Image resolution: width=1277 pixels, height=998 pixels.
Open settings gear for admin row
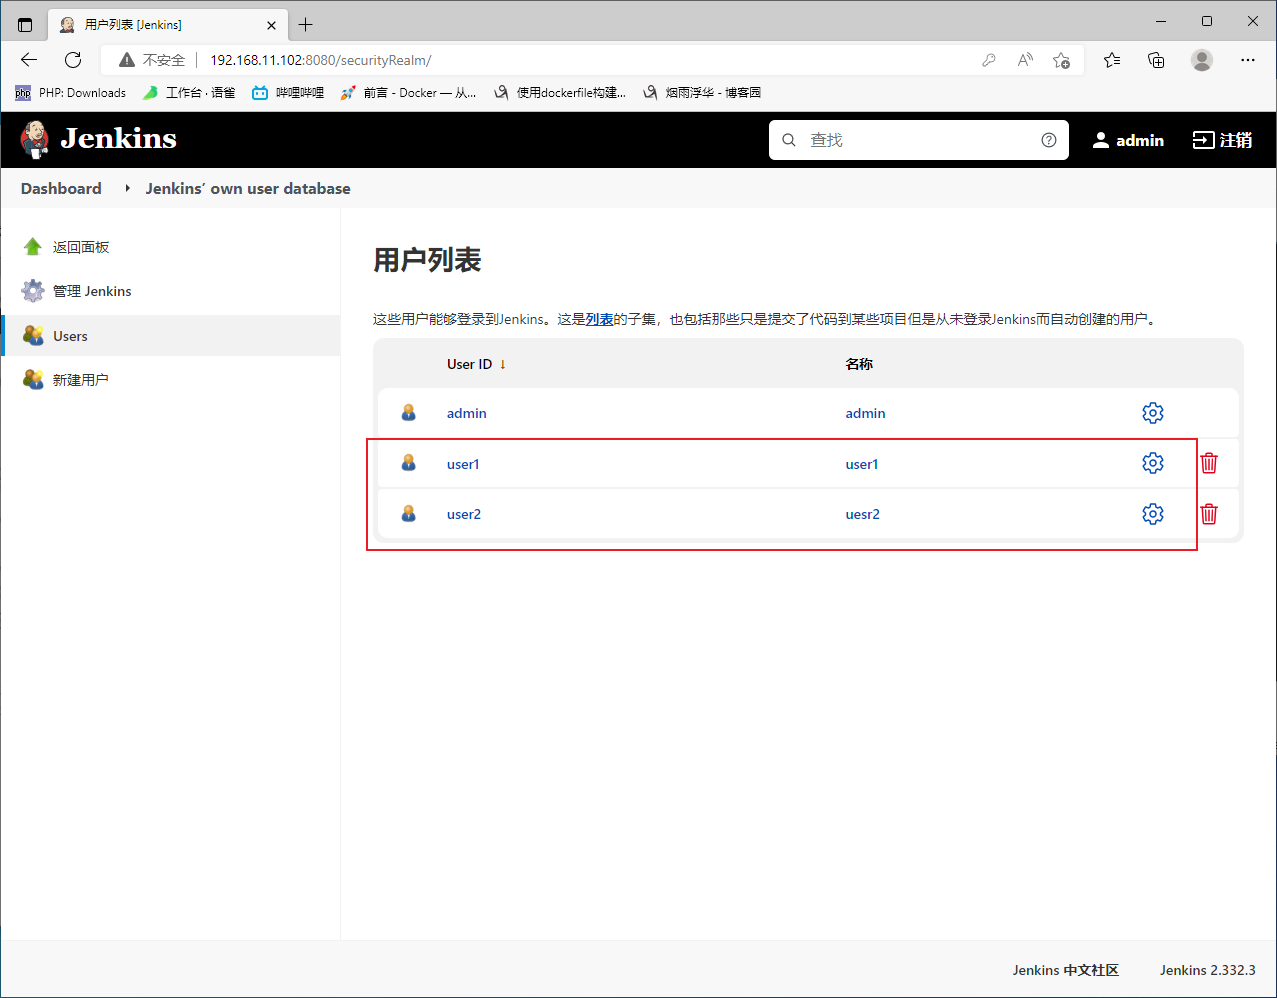pos(1152,413)
